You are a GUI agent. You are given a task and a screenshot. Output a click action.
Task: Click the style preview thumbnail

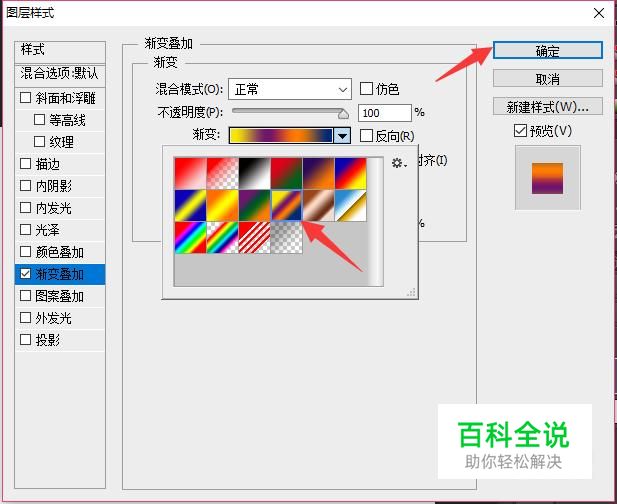(547, 178)
